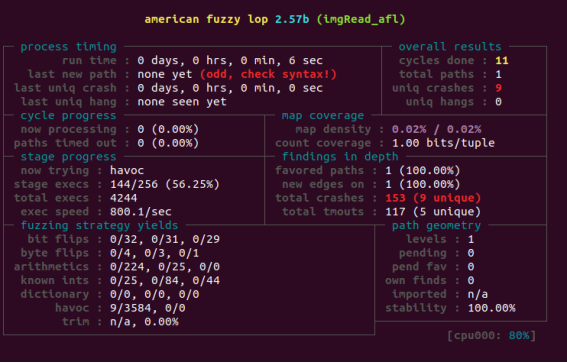Screen dimensions: 567x363
Task: Select arithmetics value '0/224, 0/25, 0/0'
Action: click(x=165, y=266)
